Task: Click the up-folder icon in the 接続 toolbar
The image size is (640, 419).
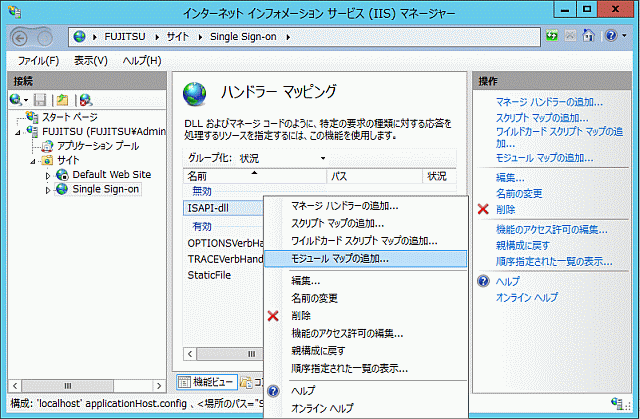Action: coord(62,100)
